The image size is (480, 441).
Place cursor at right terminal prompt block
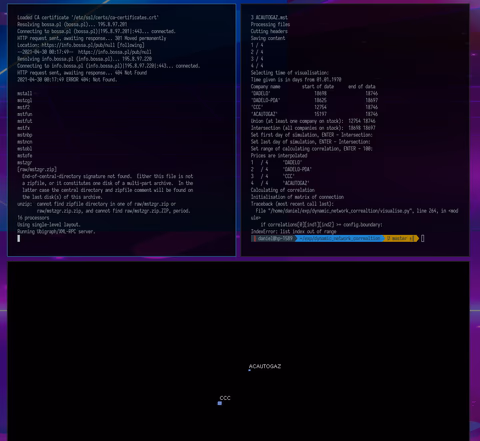pyautogui.click(x=423, y=238)
